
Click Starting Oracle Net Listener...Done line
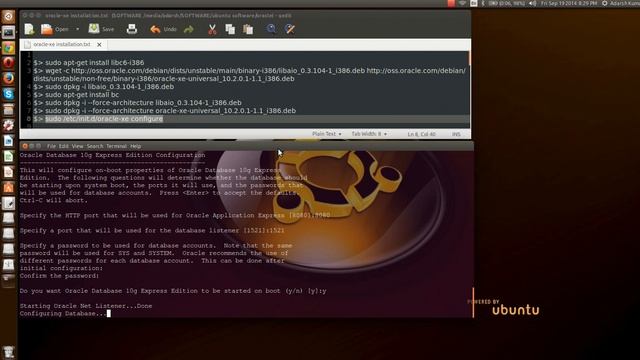(86, 306)
